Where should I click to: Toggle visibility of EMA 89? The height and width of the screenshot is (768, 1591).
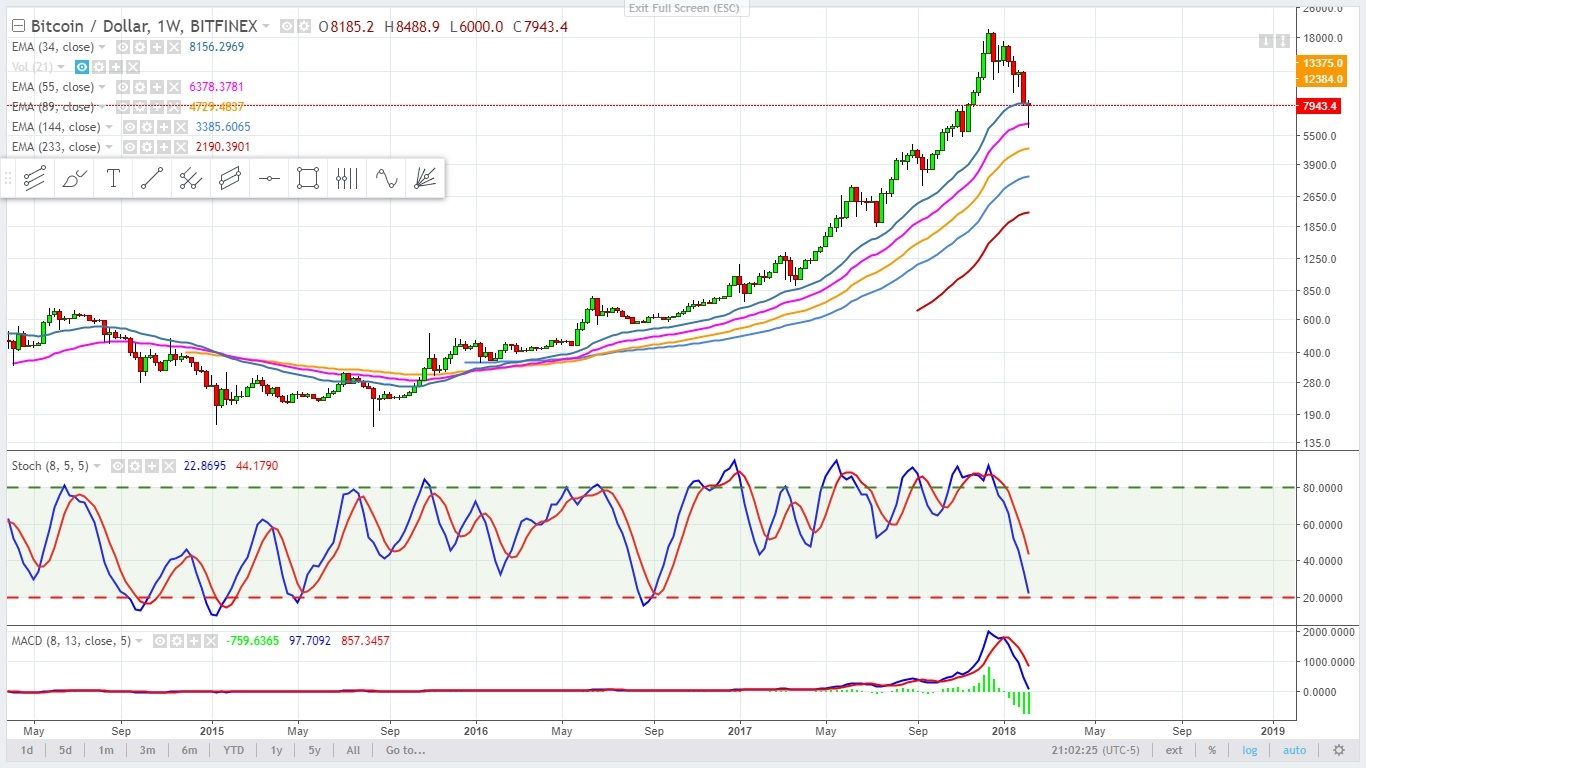[x=123, y=107]
